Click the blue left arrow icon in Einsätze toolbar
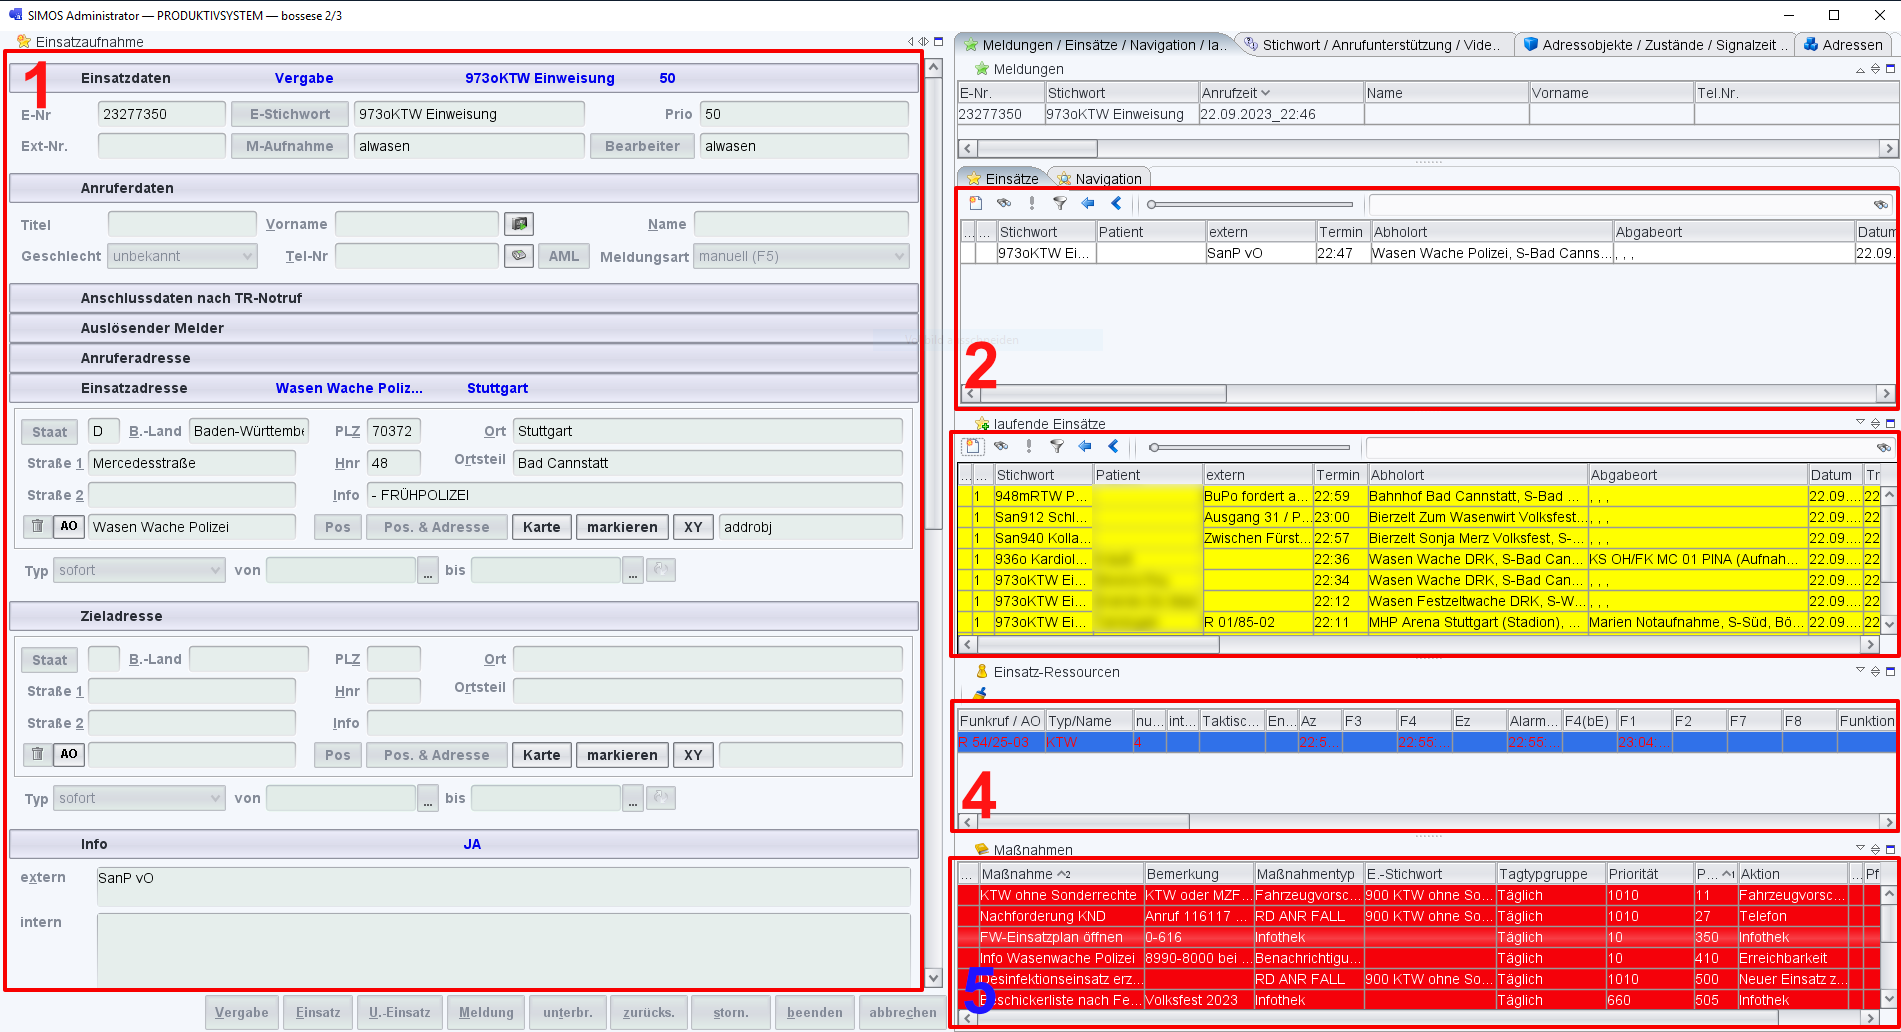 (1087, 203)
